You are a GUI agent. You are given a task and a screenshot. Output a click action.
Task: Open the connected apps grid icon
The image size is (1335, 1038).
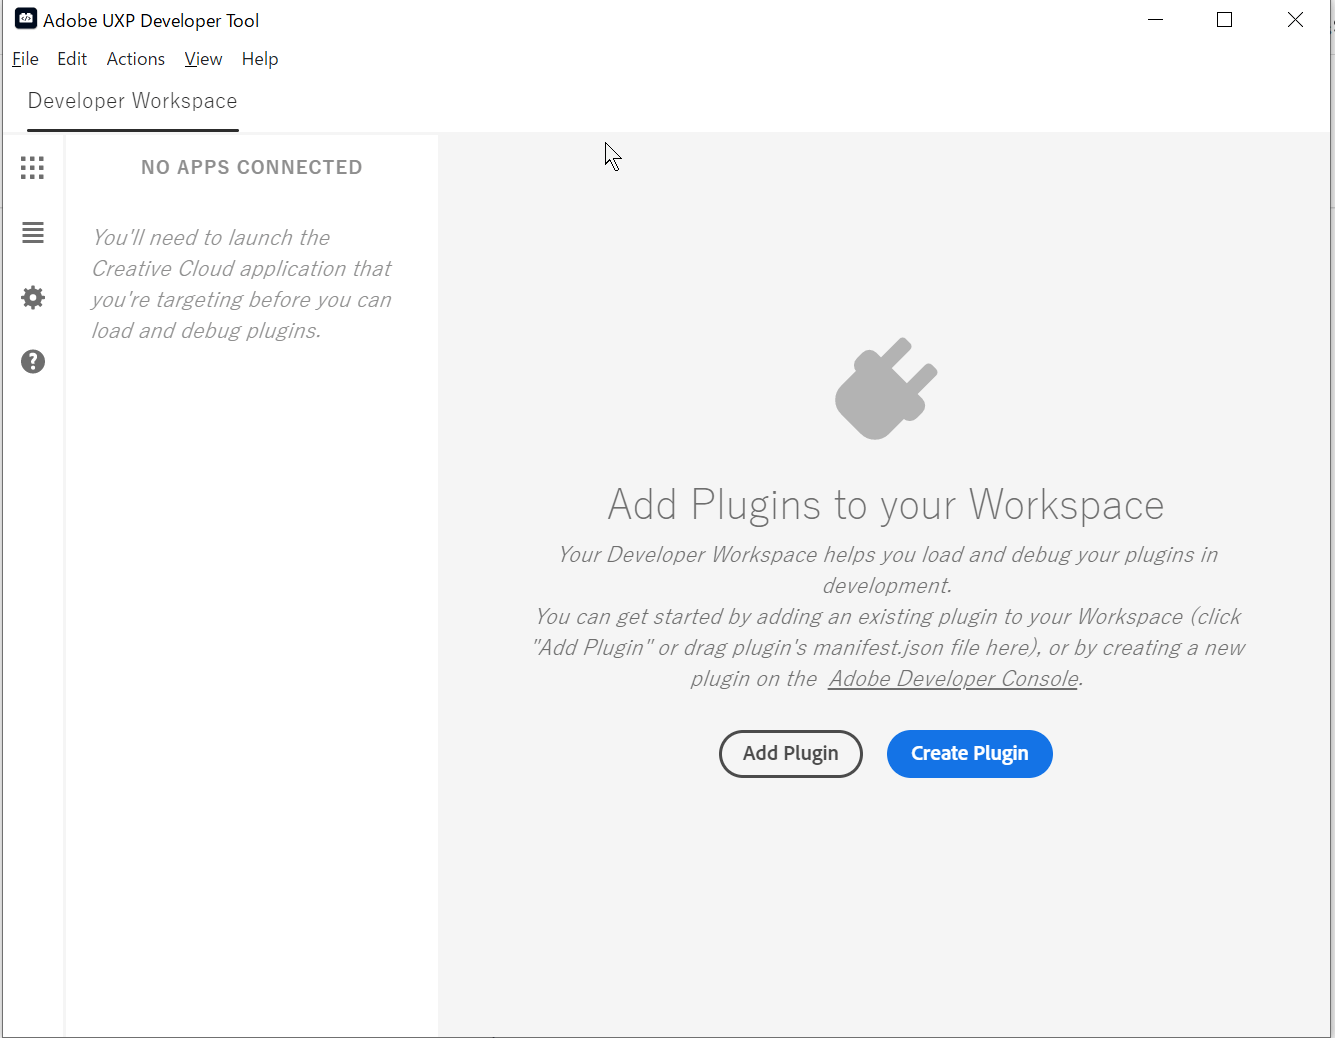32,167
